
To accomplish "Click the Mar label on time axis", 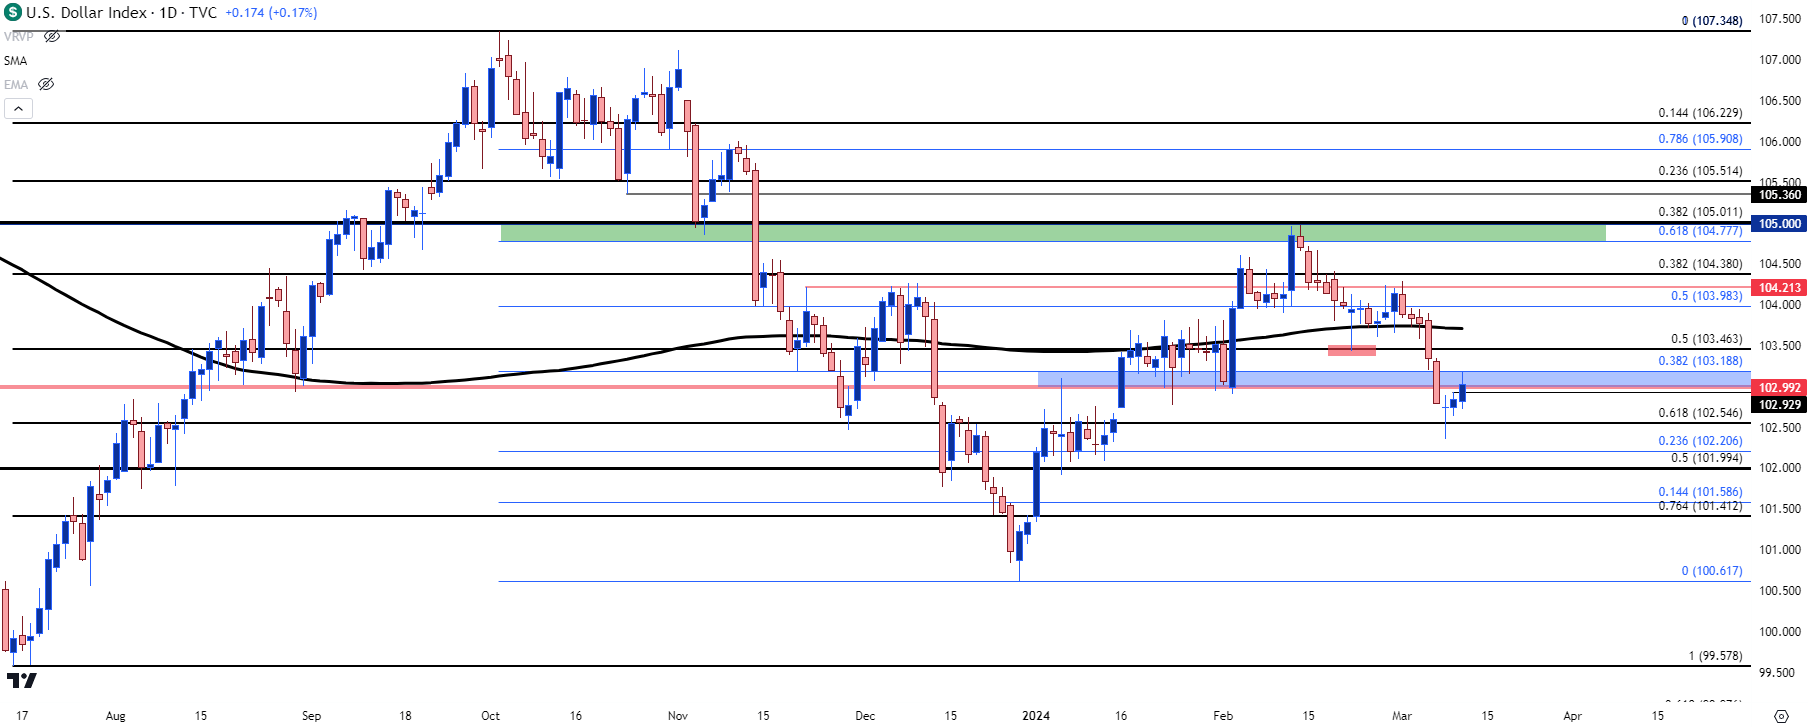I will tap(1402, 716).
